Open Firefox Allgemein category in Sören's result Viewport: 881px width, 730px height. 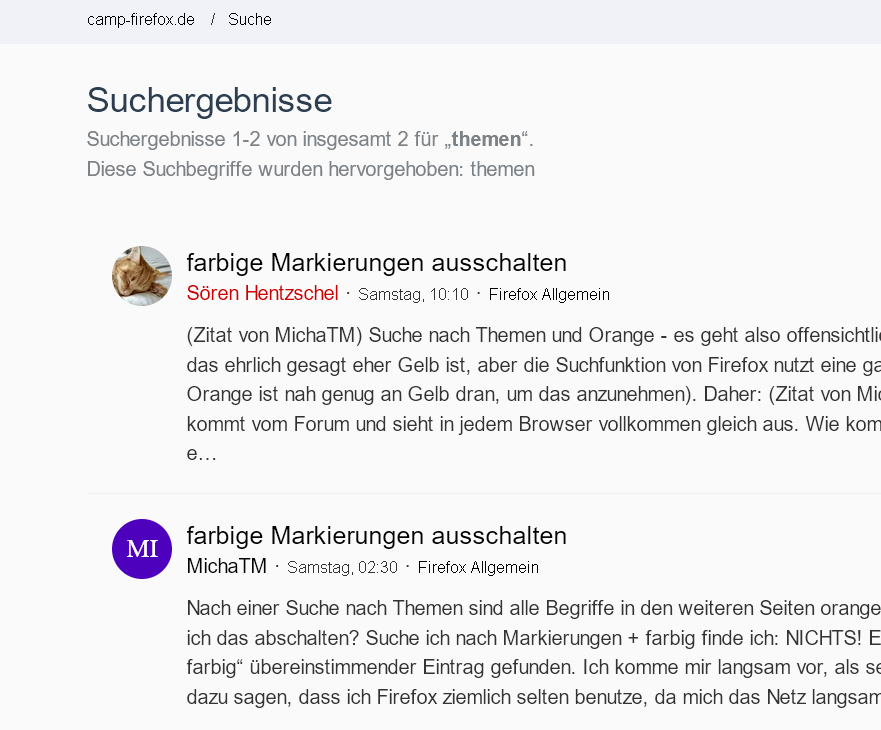(549, 295)
